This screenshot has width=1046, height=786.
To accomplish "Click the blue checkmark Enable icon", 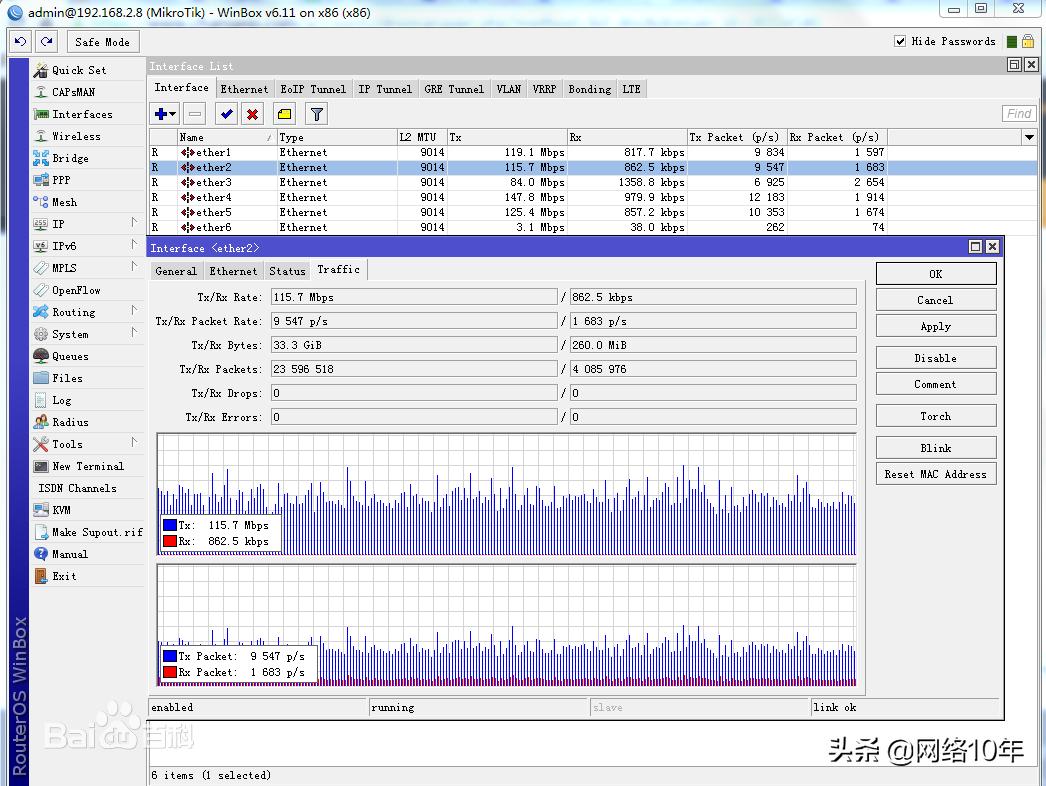I will [227, 114].
